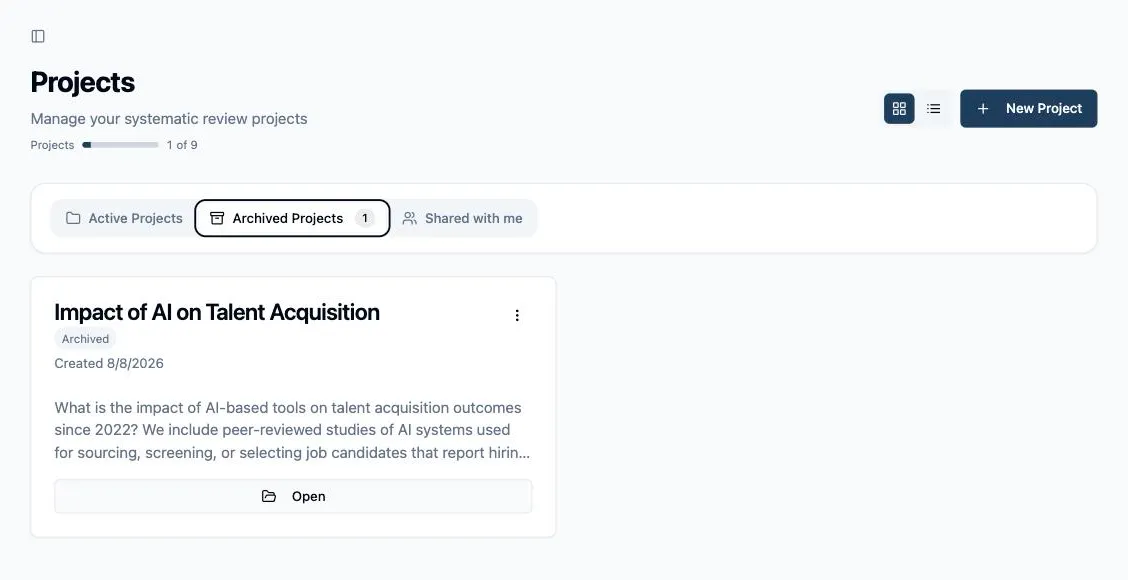The height and width of the screenshot is (580, 1128).
Task: Click the archive box icon
Action: coord(217,218)
